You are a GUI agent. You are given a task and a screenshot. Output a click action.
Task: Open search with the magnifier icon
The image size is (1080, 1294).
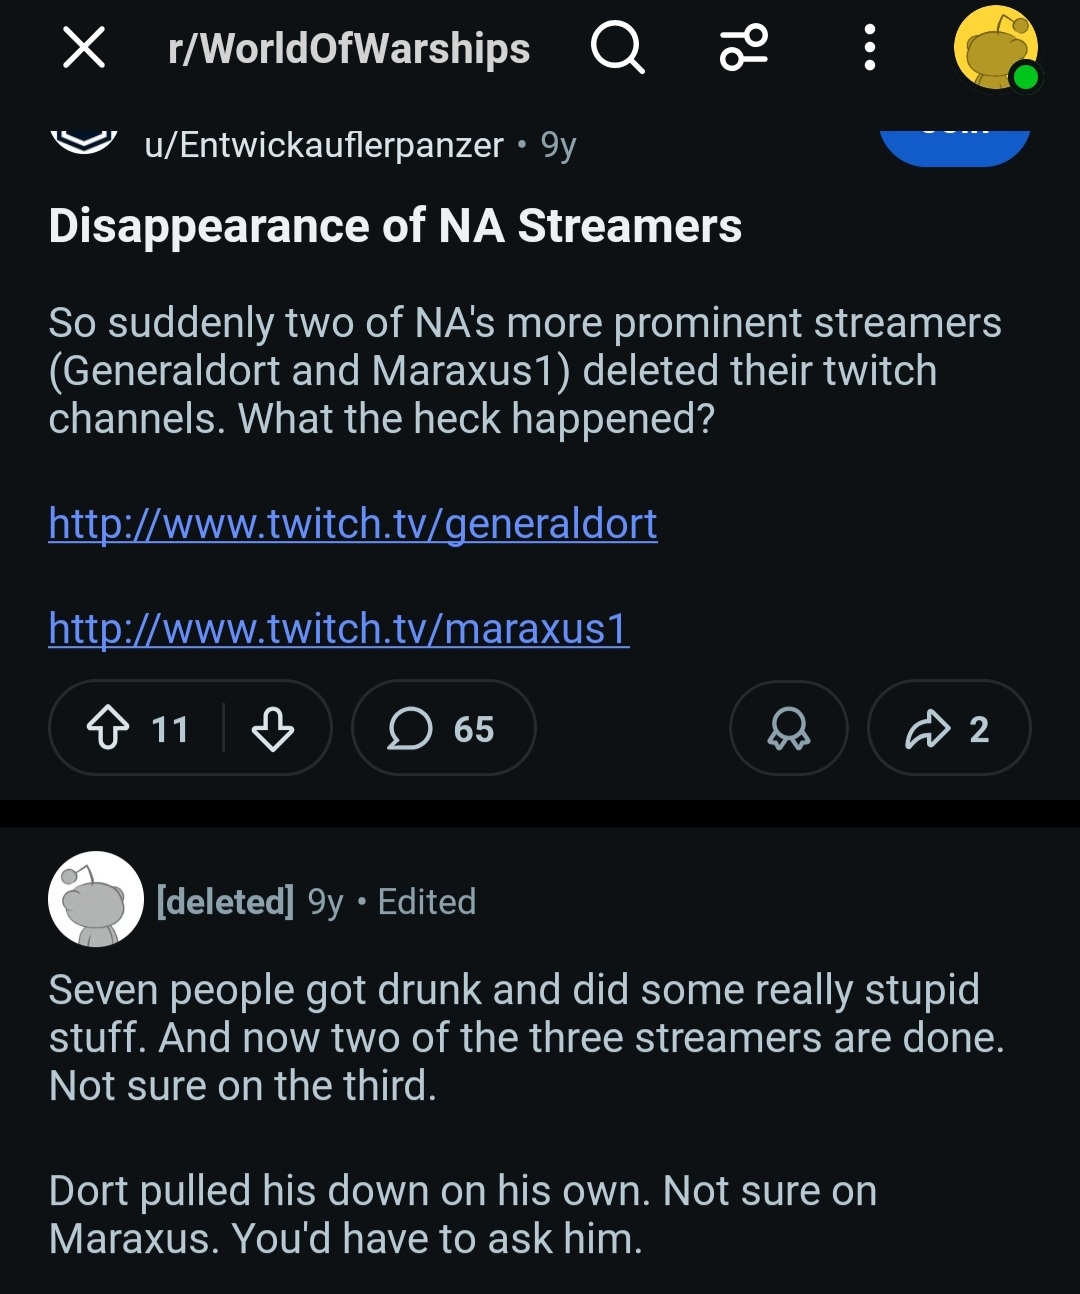point(617,47)
